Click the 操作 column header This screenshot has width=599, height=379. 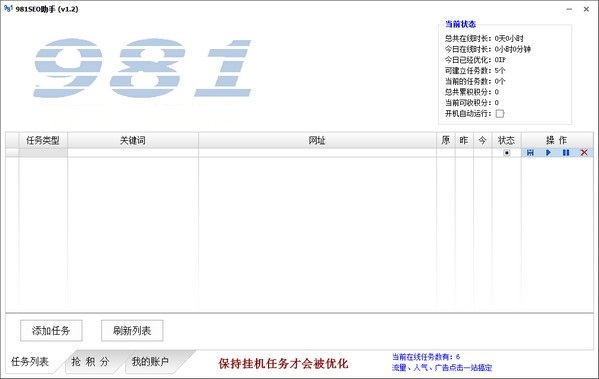click(x=557, y=140)
